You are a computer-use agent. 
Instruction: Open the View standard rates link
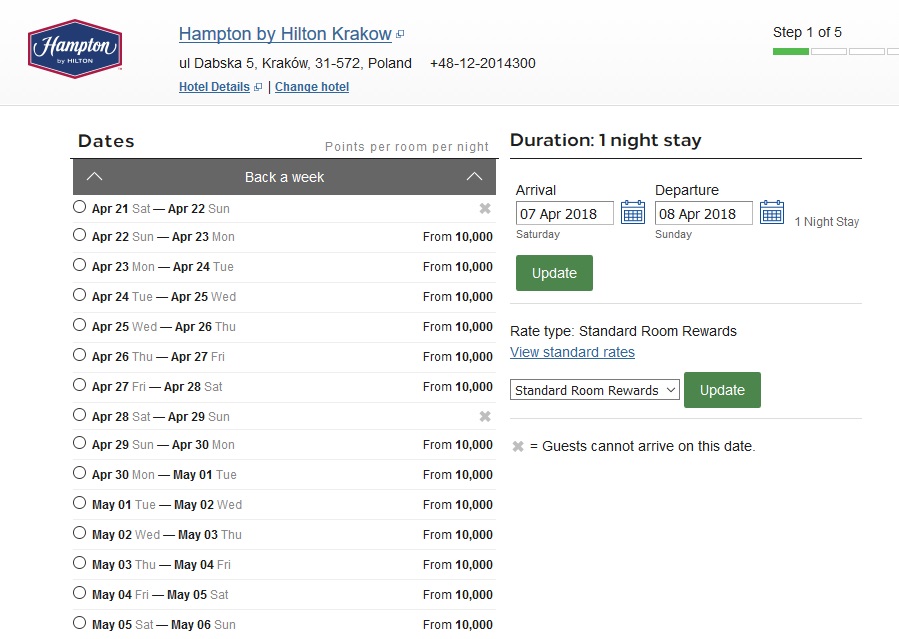(572, 352)
